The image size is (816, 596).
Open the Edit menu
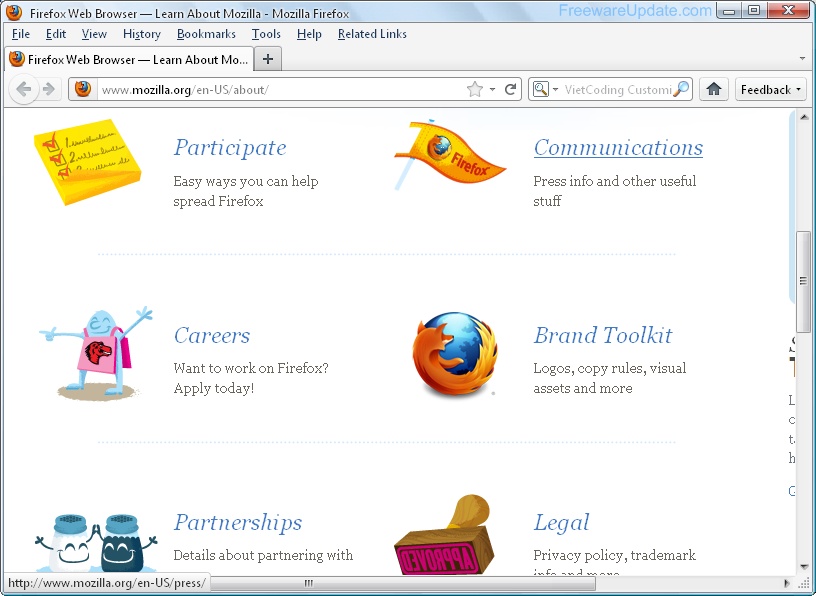(56, 34)
